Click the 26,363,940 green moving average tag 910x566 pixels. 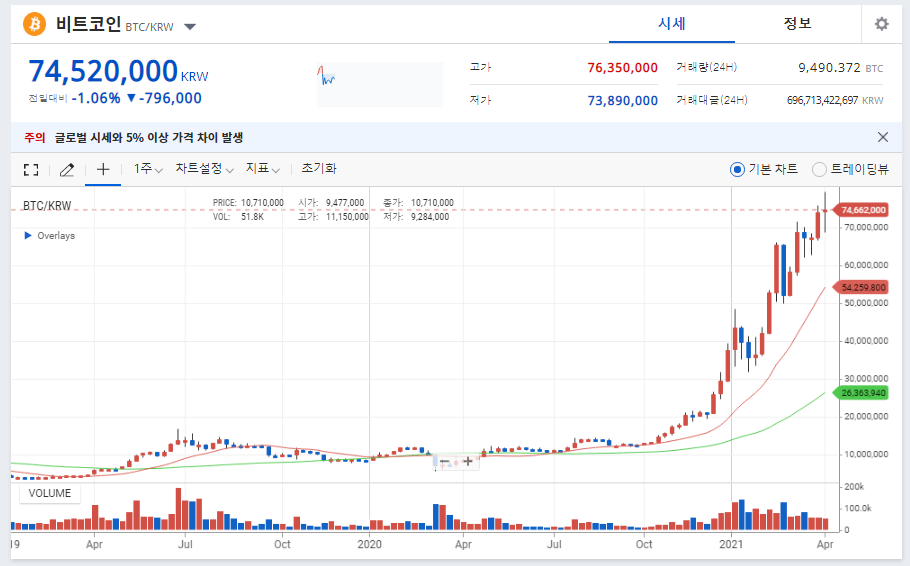pyautogui.click(x=860, y=393)
